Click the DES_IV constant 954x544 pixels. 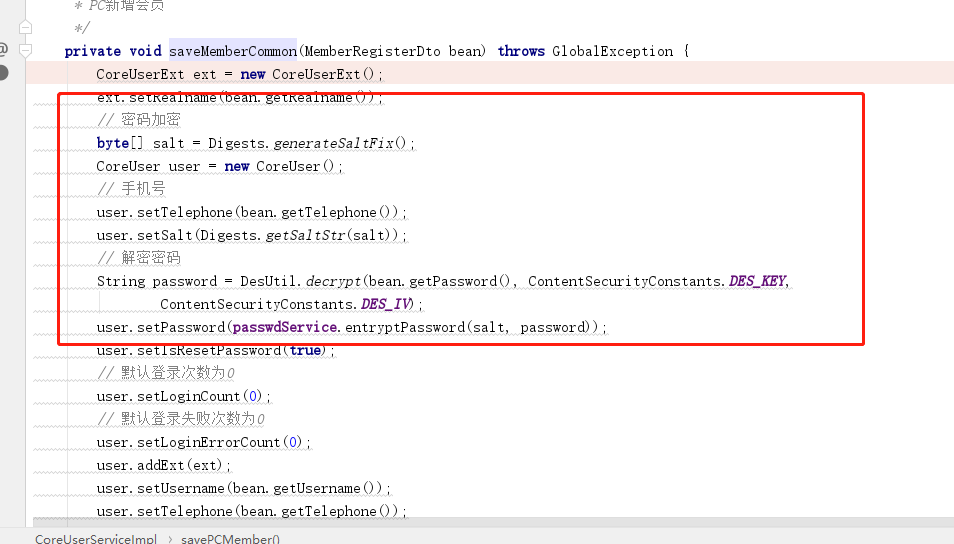(385, 304)
